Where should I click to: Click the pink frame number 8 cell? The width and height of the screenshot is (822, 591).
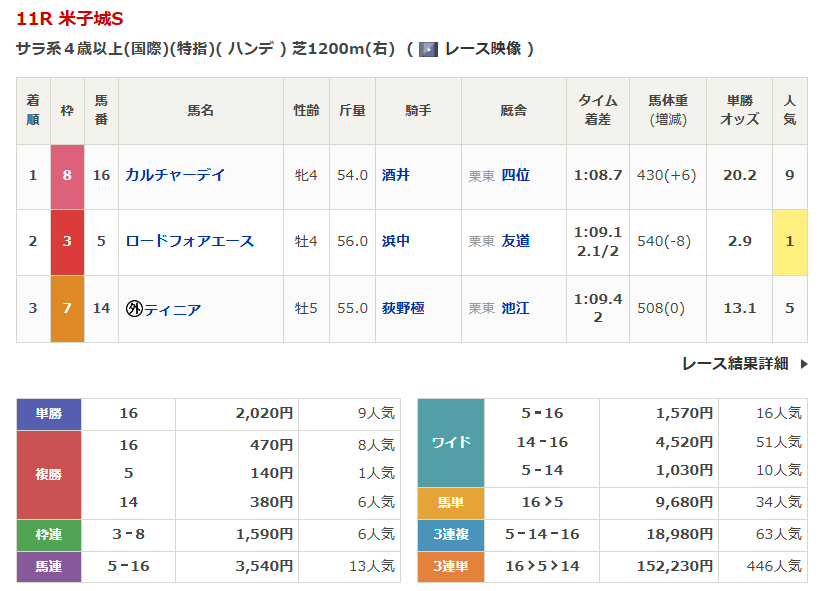(67, 175)
